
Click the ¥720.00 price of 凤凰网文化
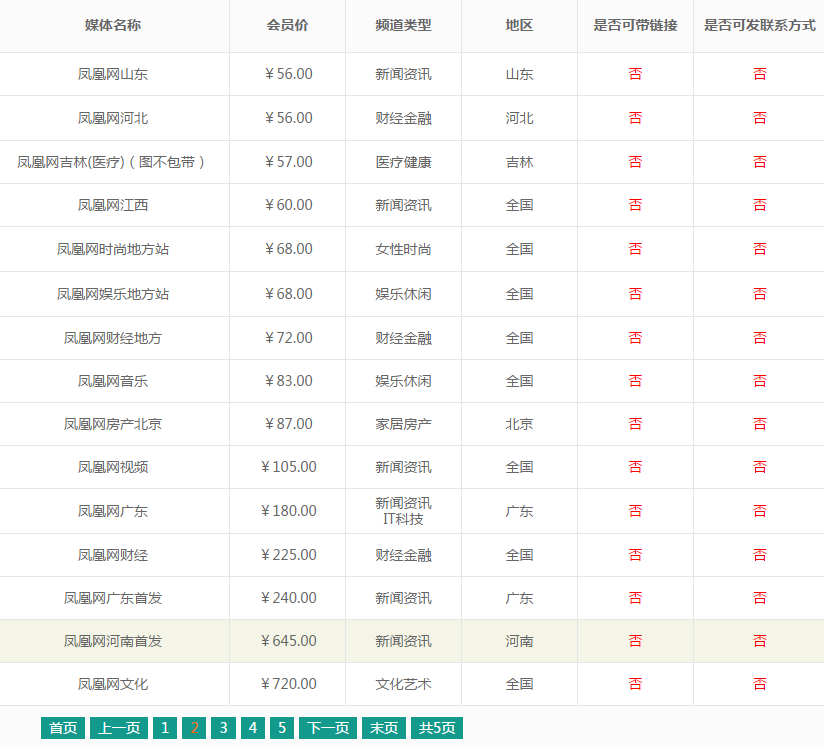click(288, 684)
